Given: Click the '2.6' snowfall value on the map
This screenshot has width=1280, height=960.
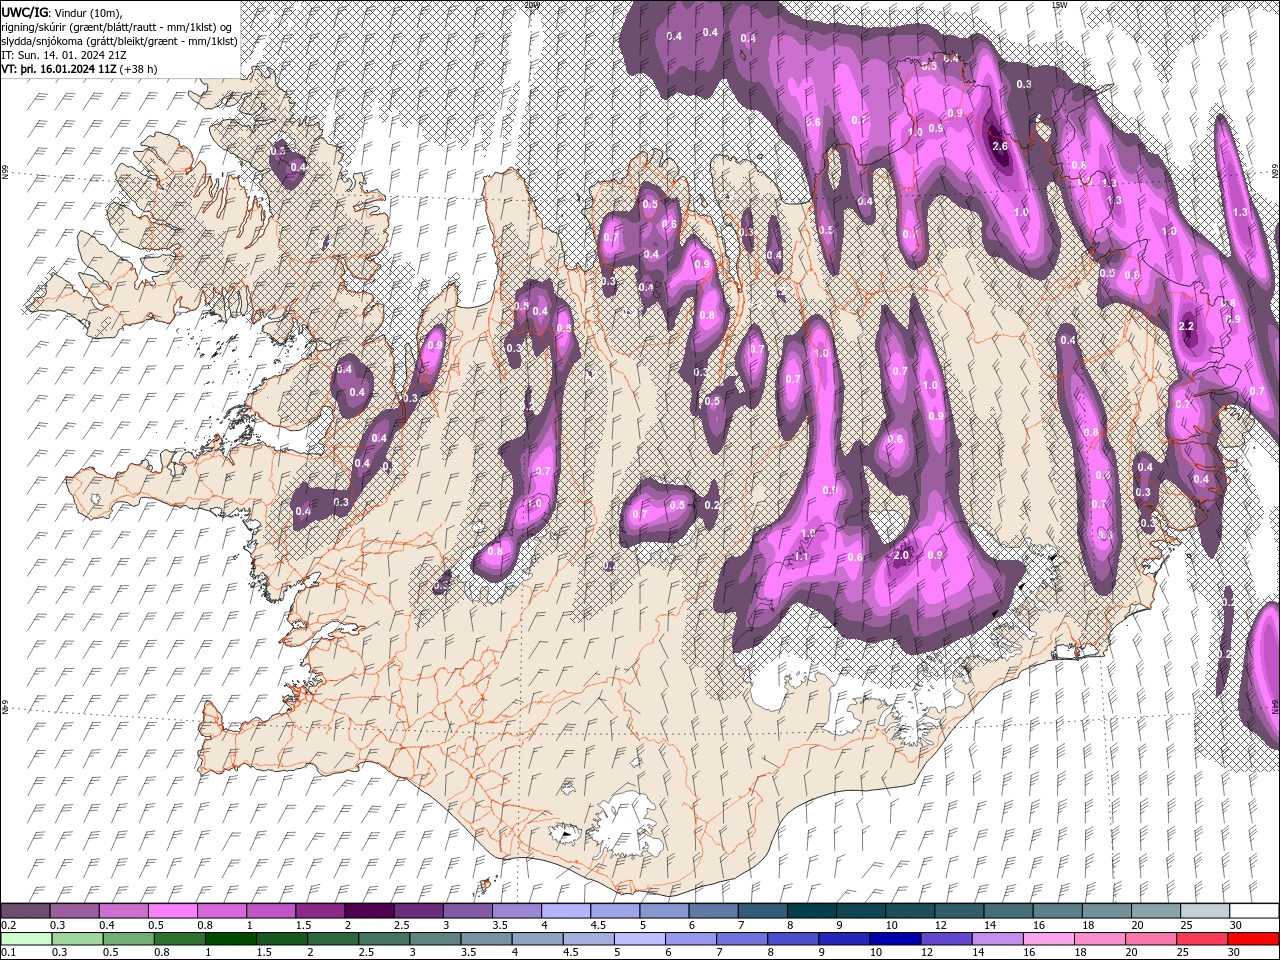Looking at the screenshot, I should tap(1000, 146).
